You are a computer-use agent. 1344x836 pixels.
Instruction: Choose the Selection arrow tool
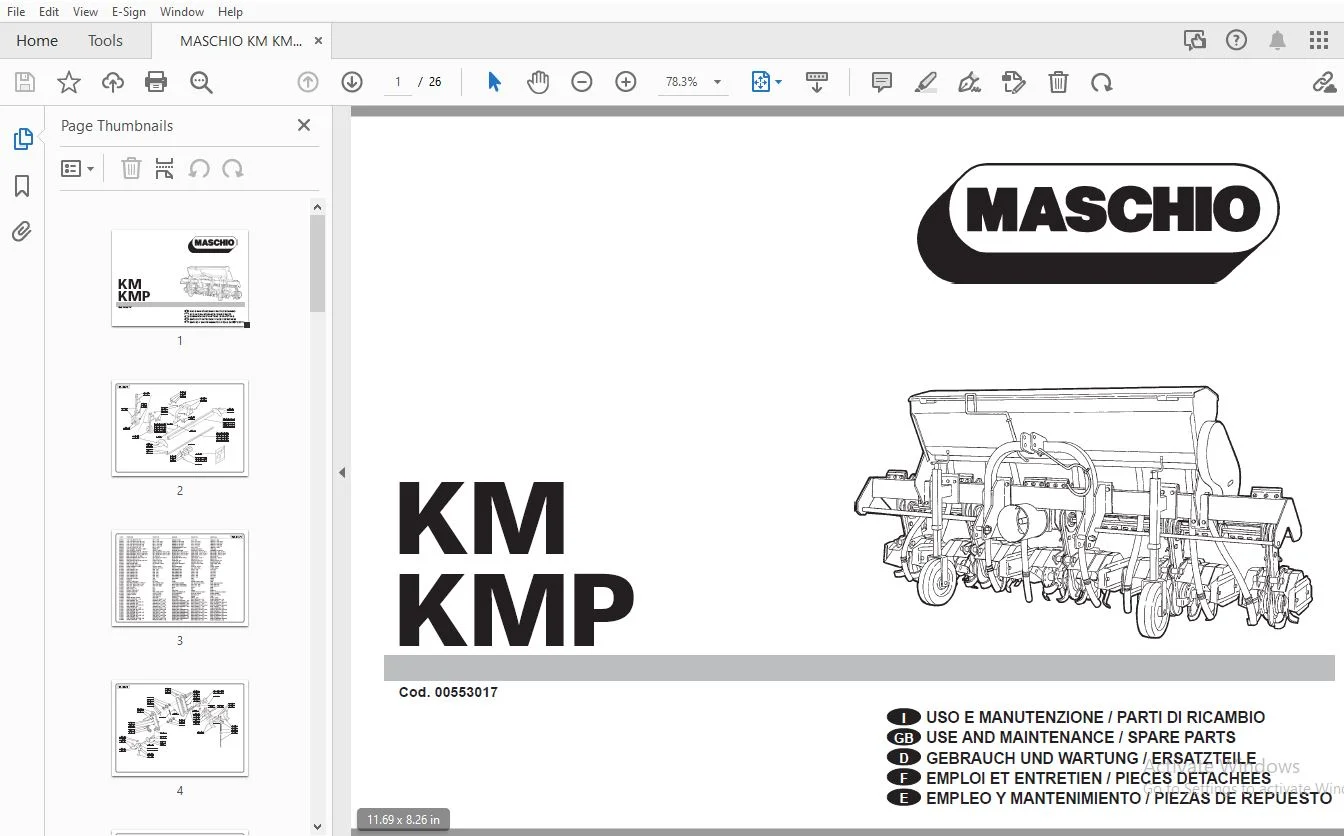pyautogui.click(x=494, y=82)
